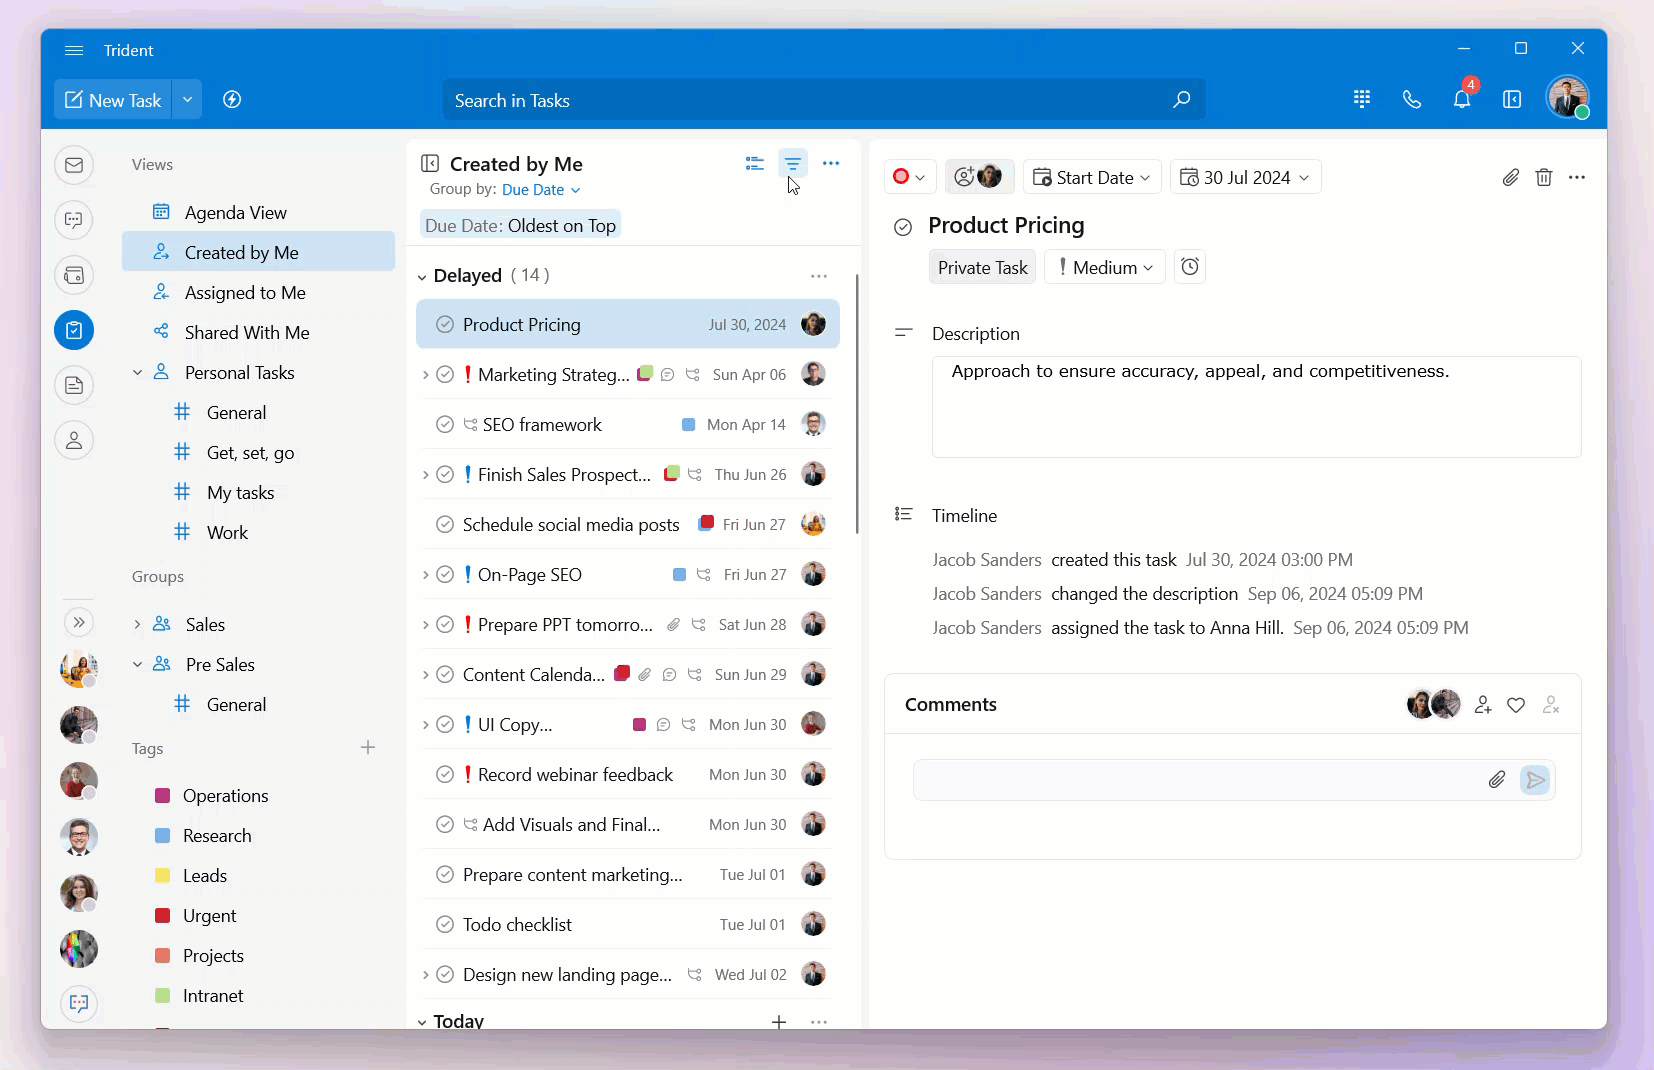Add a task to Today group
Screen dimensions: 1654x1070
tap(779, 1021)
